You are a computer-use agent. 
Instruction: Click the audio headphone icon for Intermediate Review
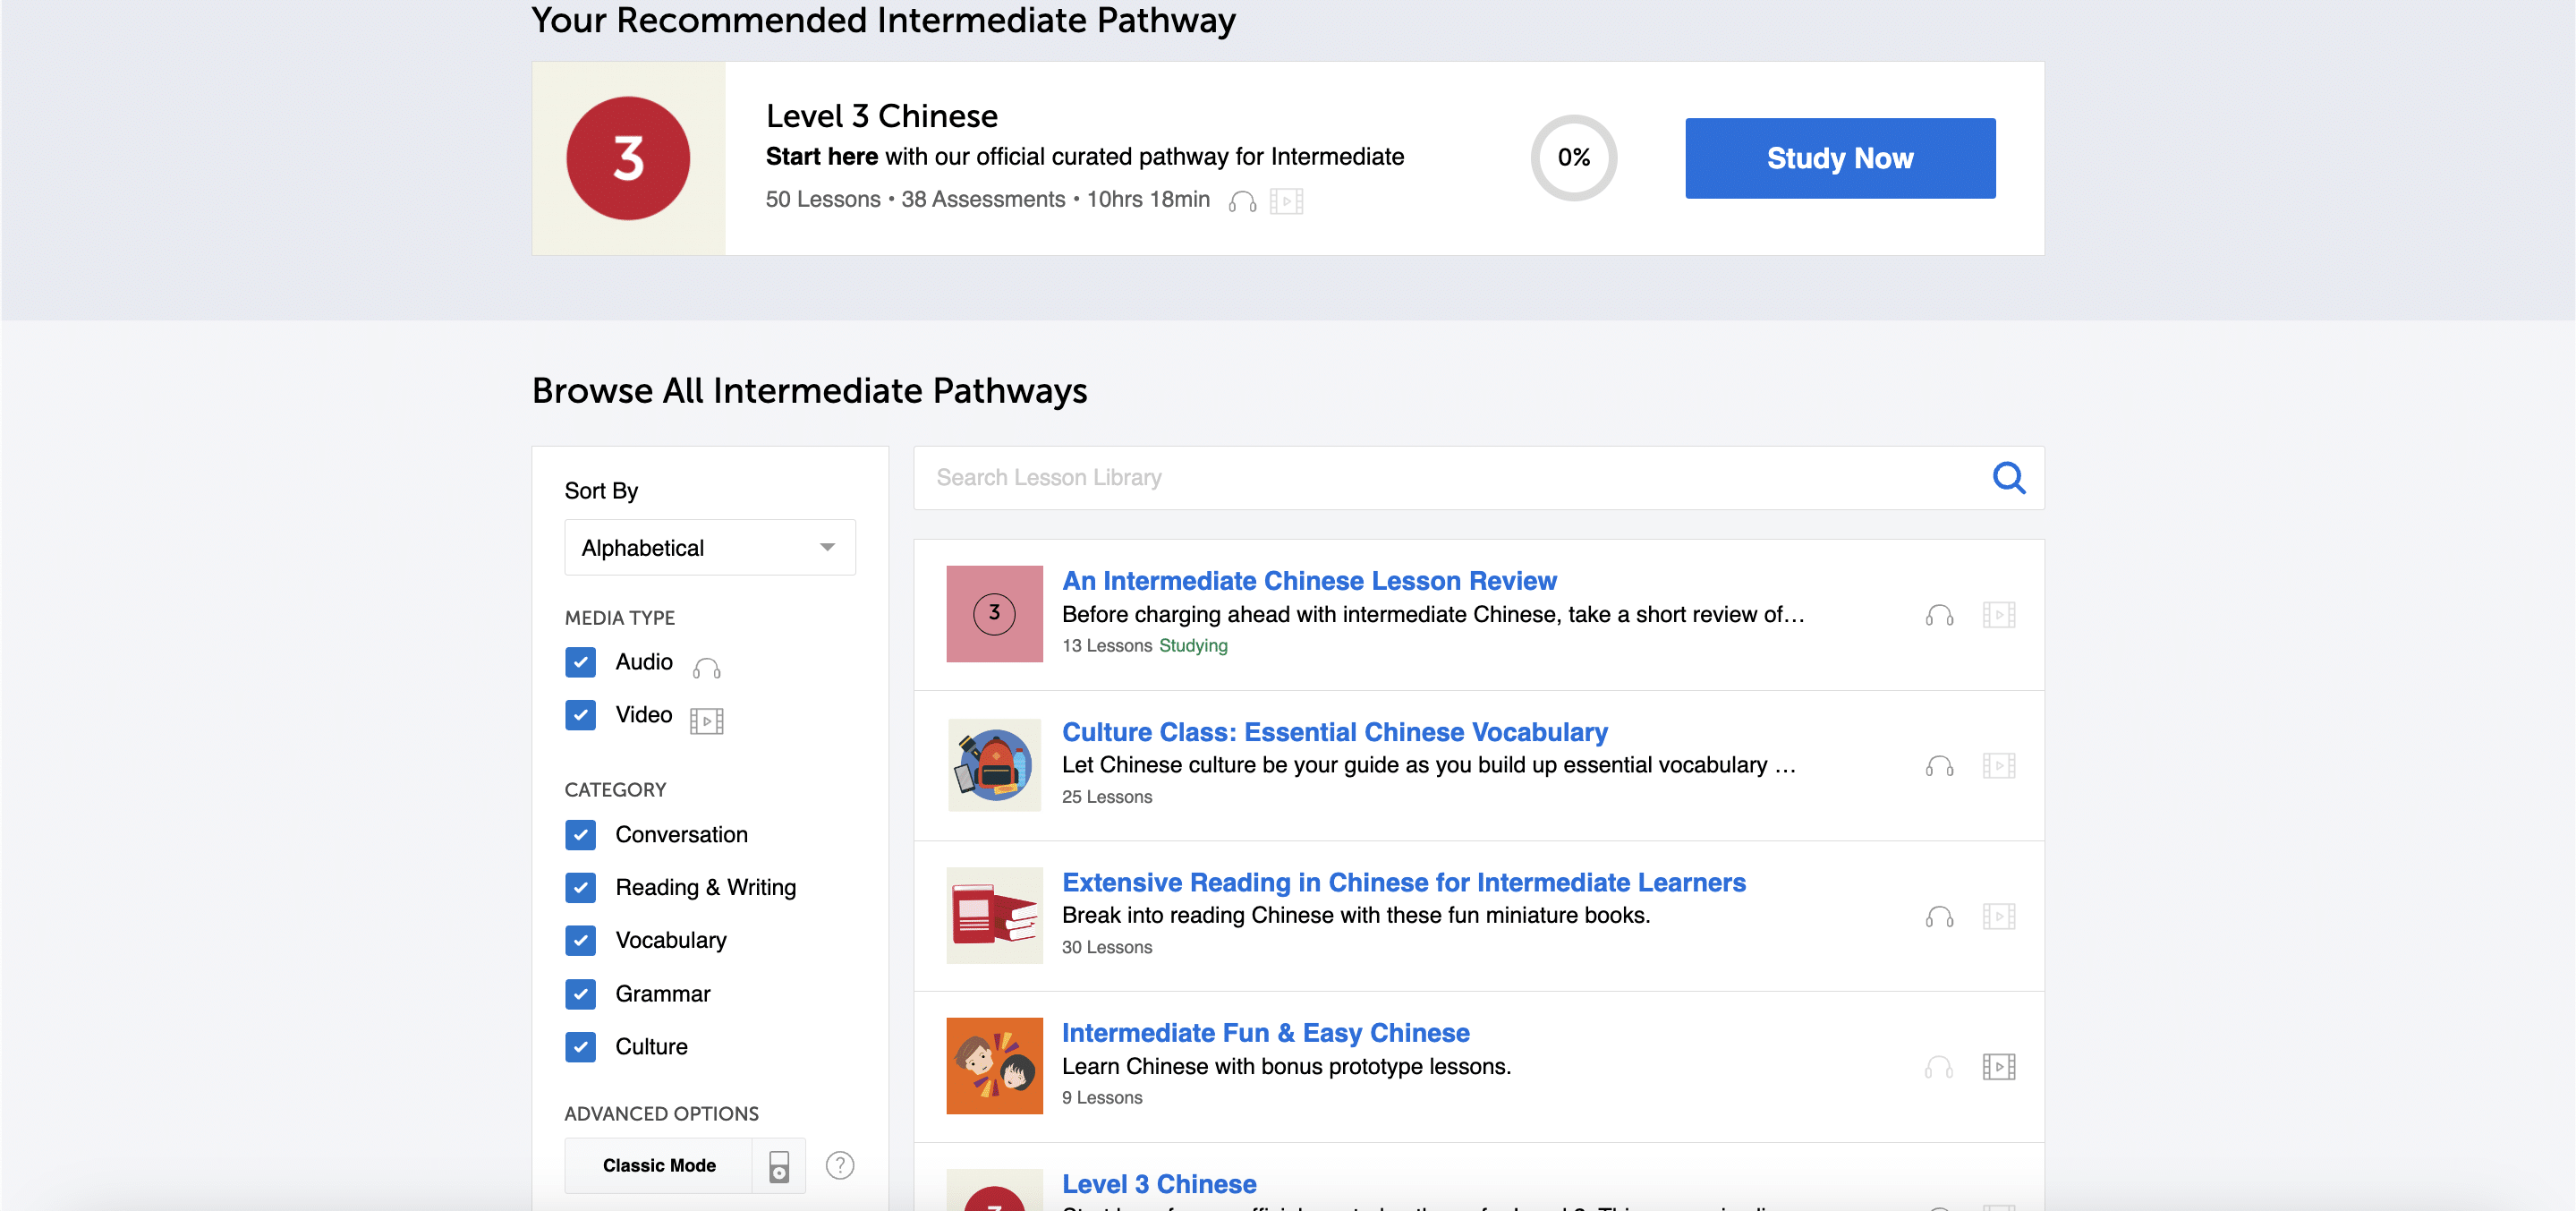pyautogui.click(x=1939, y=615)
